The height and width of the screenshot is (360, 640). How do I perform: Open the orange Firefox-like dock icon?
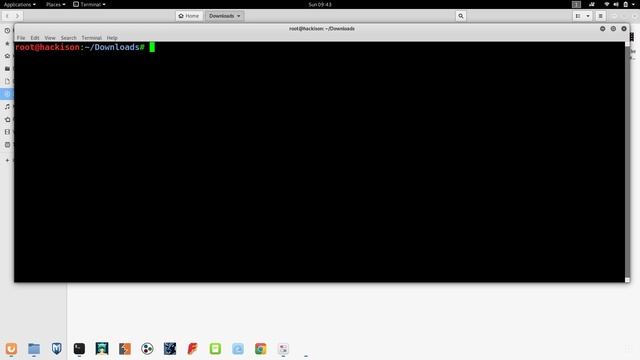pyautogui.click(x=11, y=349)
